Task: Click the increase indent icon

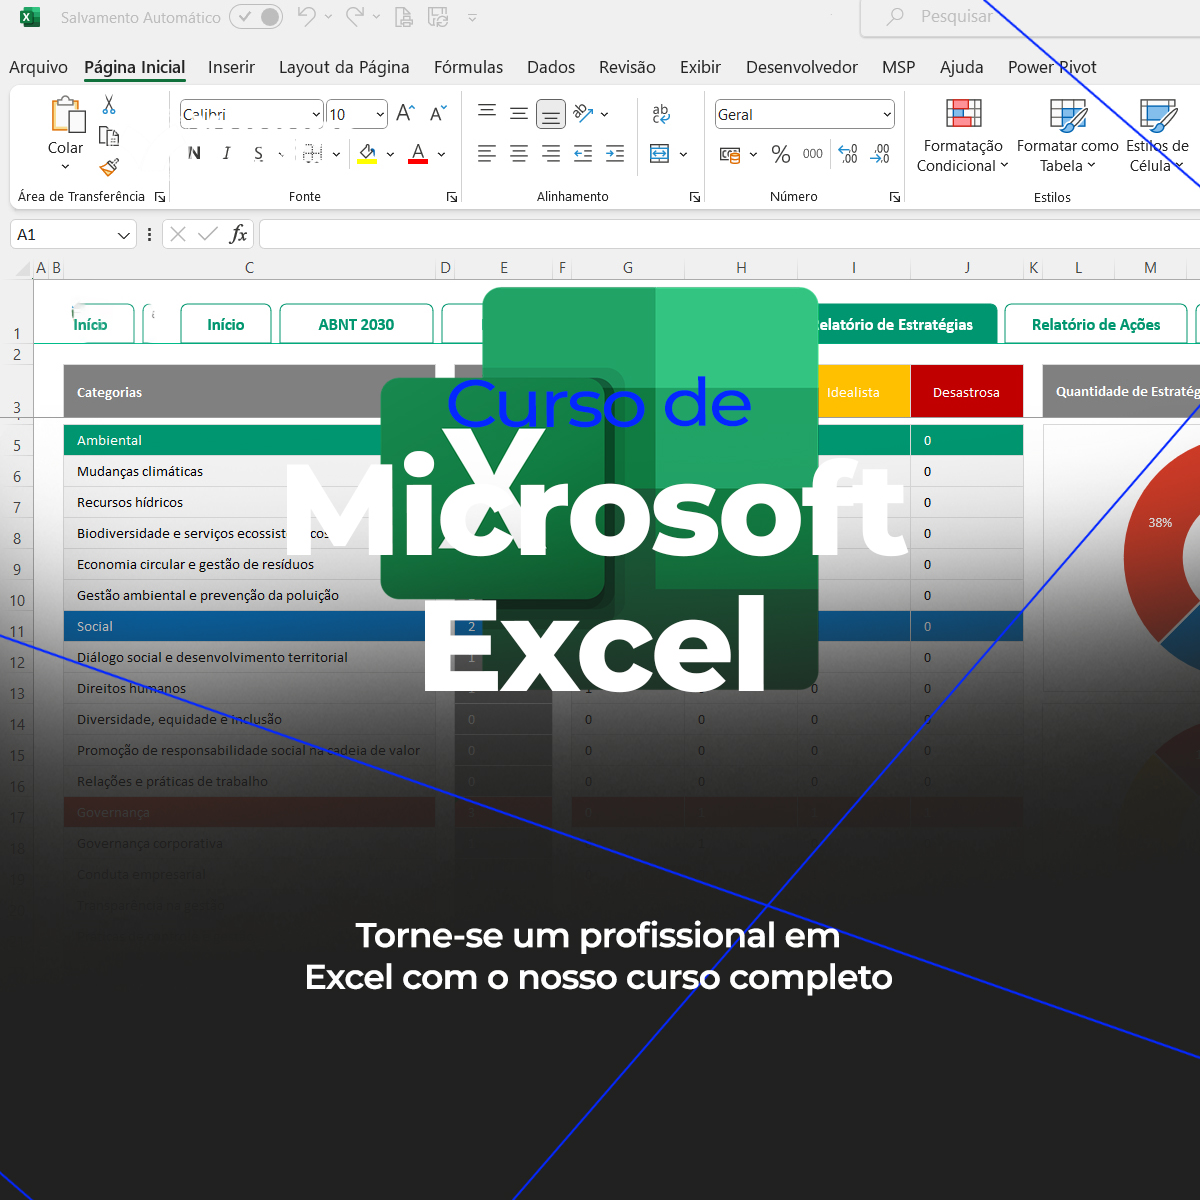Action: point(615,153)
